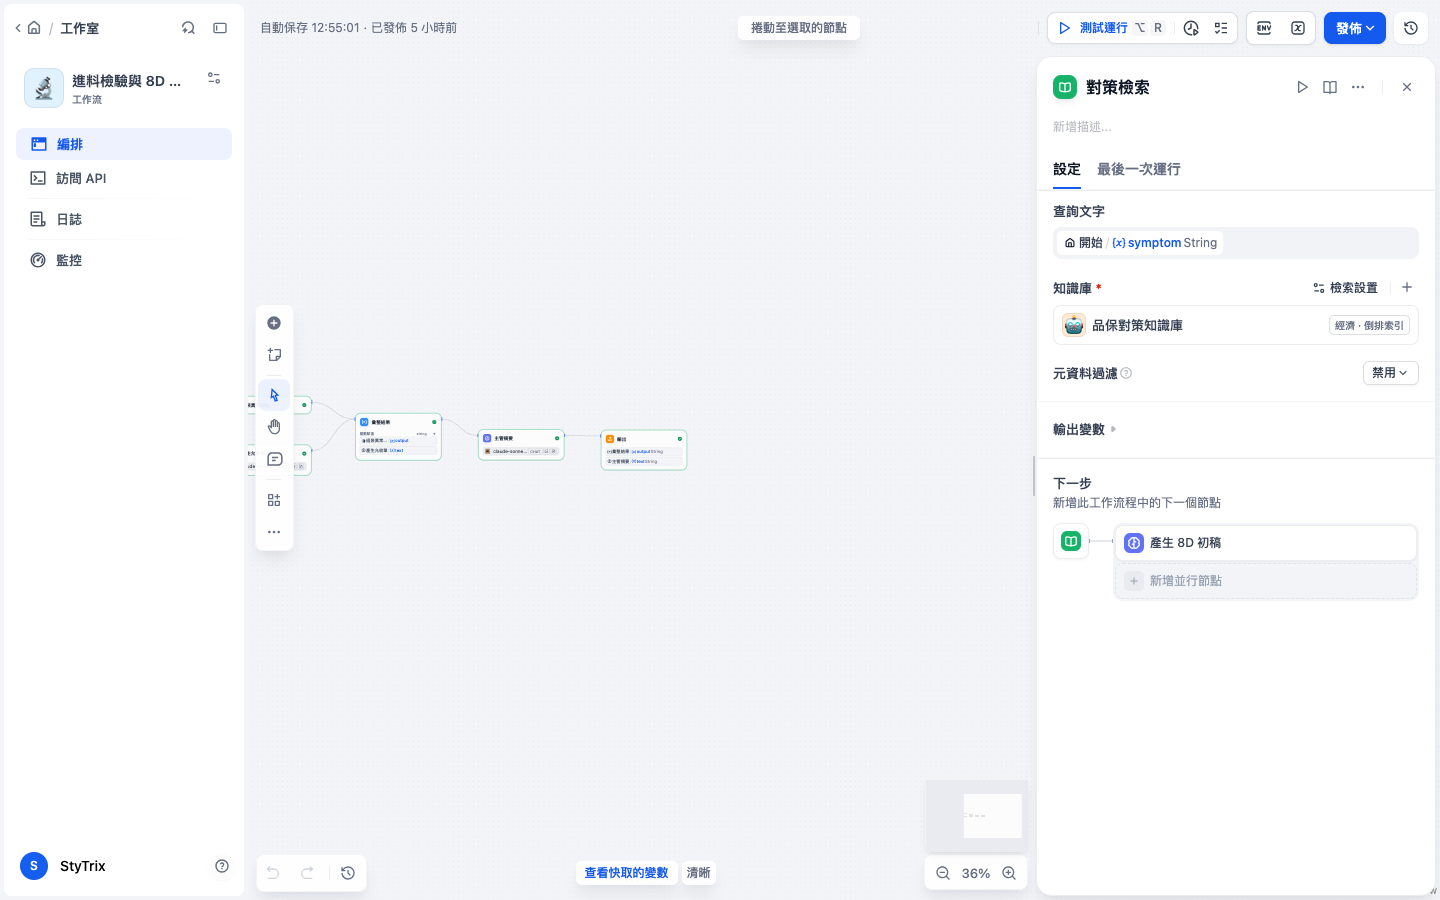
Task: Select the pointer mode tool
Action: pyautogui.click(x=274, y=395)
